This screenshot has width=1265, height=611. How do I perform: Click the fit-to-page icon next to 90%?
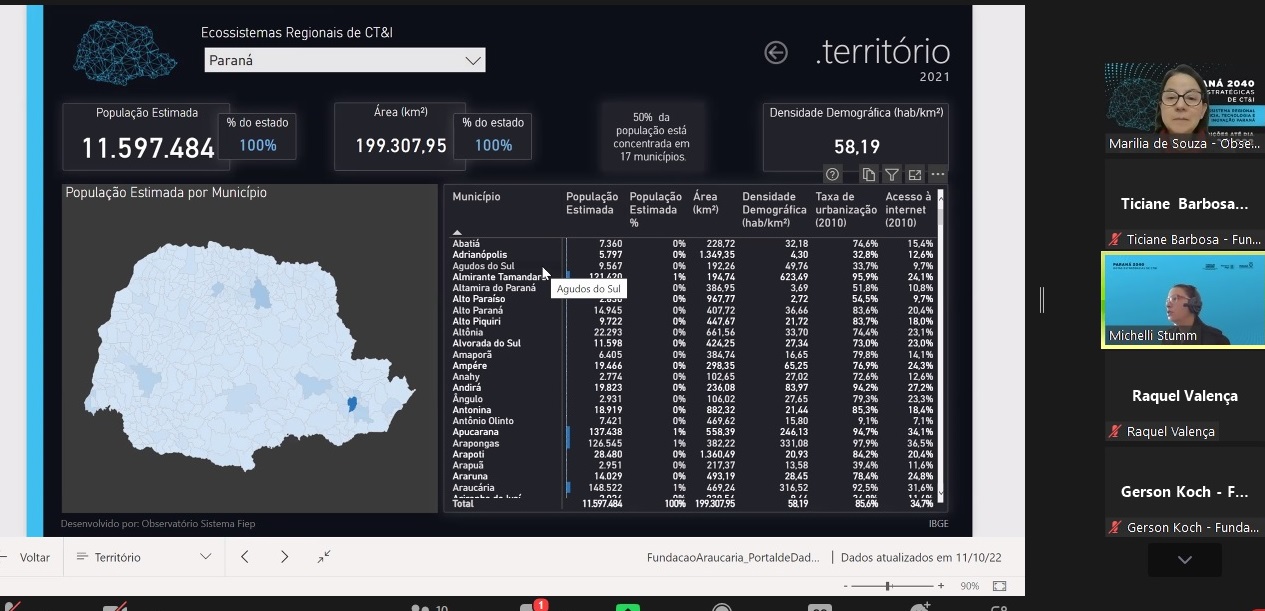[999, 586]
